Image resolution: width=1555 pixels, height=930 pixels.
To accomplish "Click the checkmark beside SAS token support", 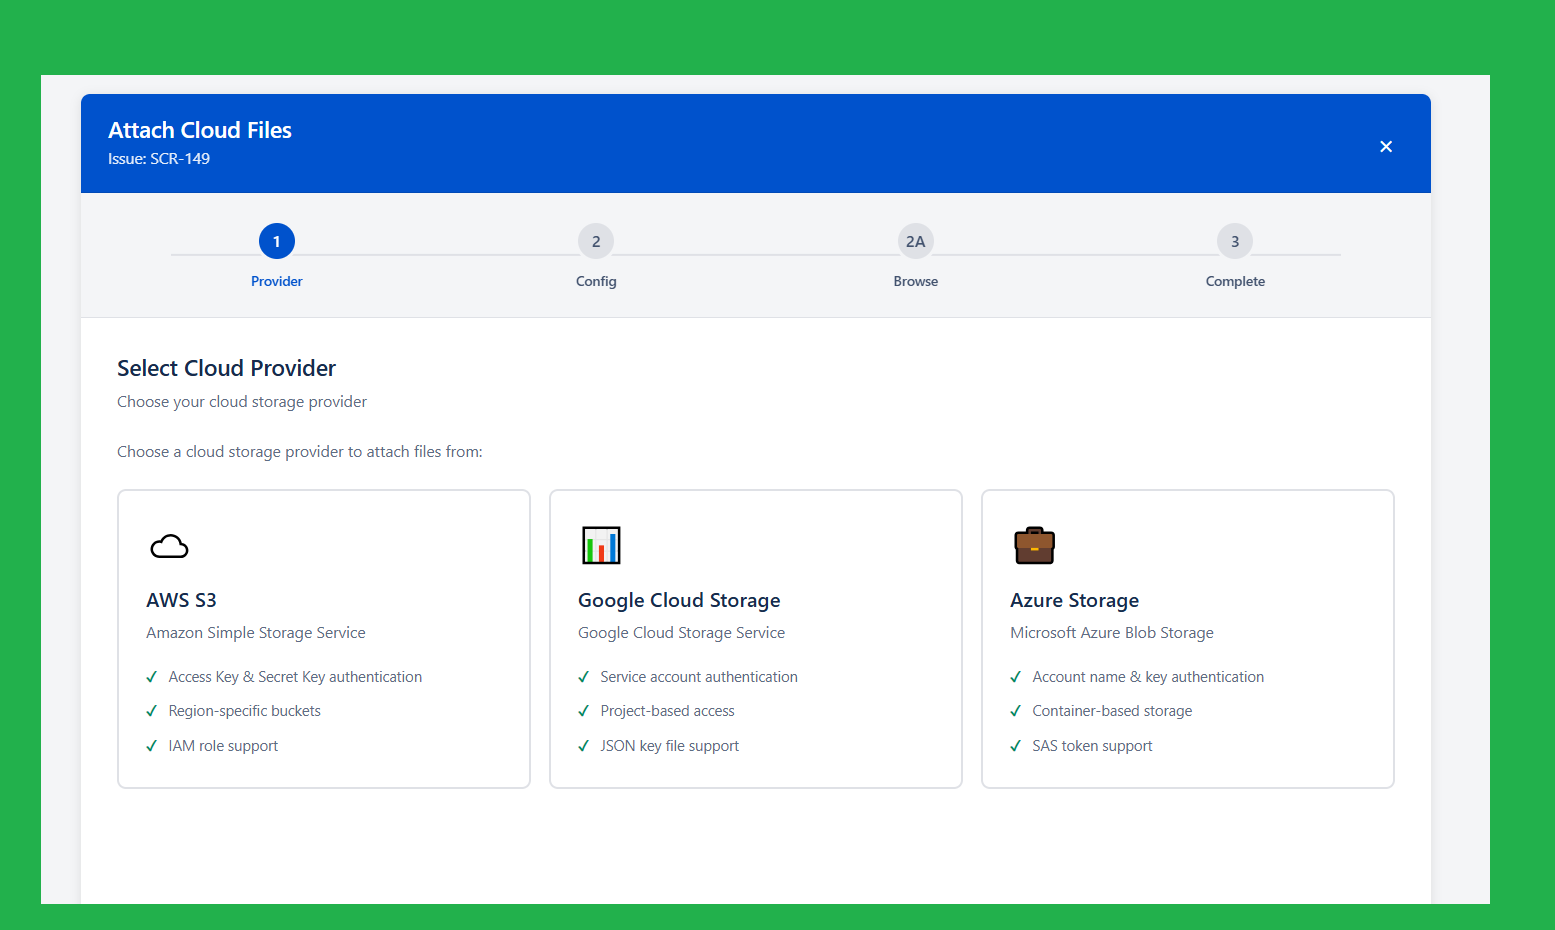I will 1016,746.
